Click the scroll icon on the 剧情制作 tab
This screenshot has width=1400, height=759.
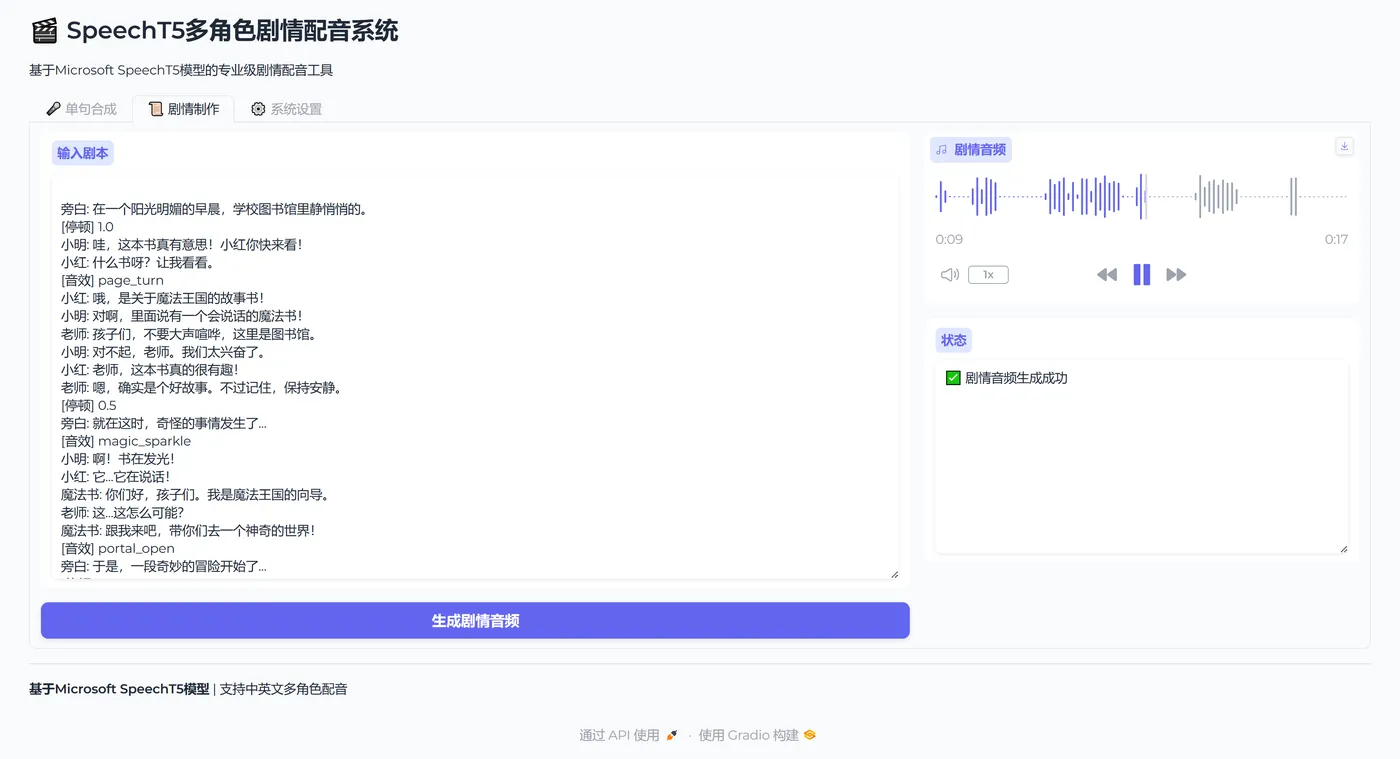pyautogui.click(x=155, y=109)
